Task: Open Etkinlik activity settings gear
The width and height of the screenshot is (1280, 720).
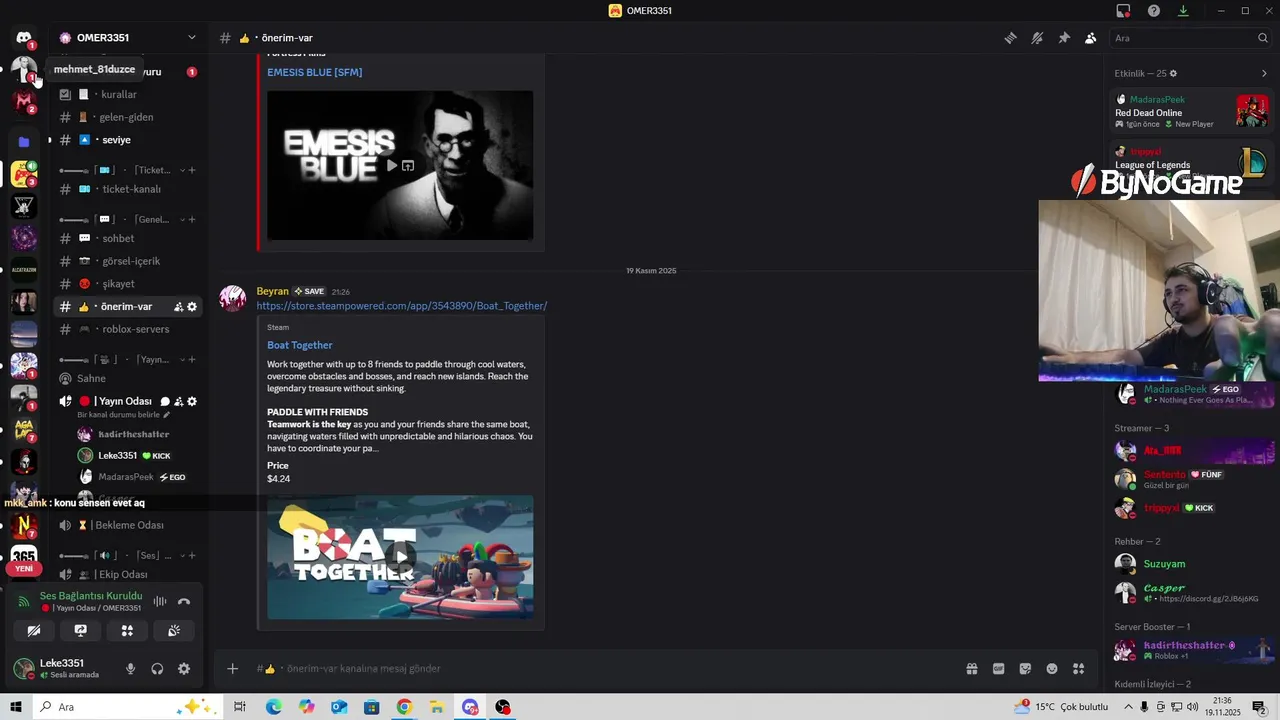Action: (x=1173, y=73)
